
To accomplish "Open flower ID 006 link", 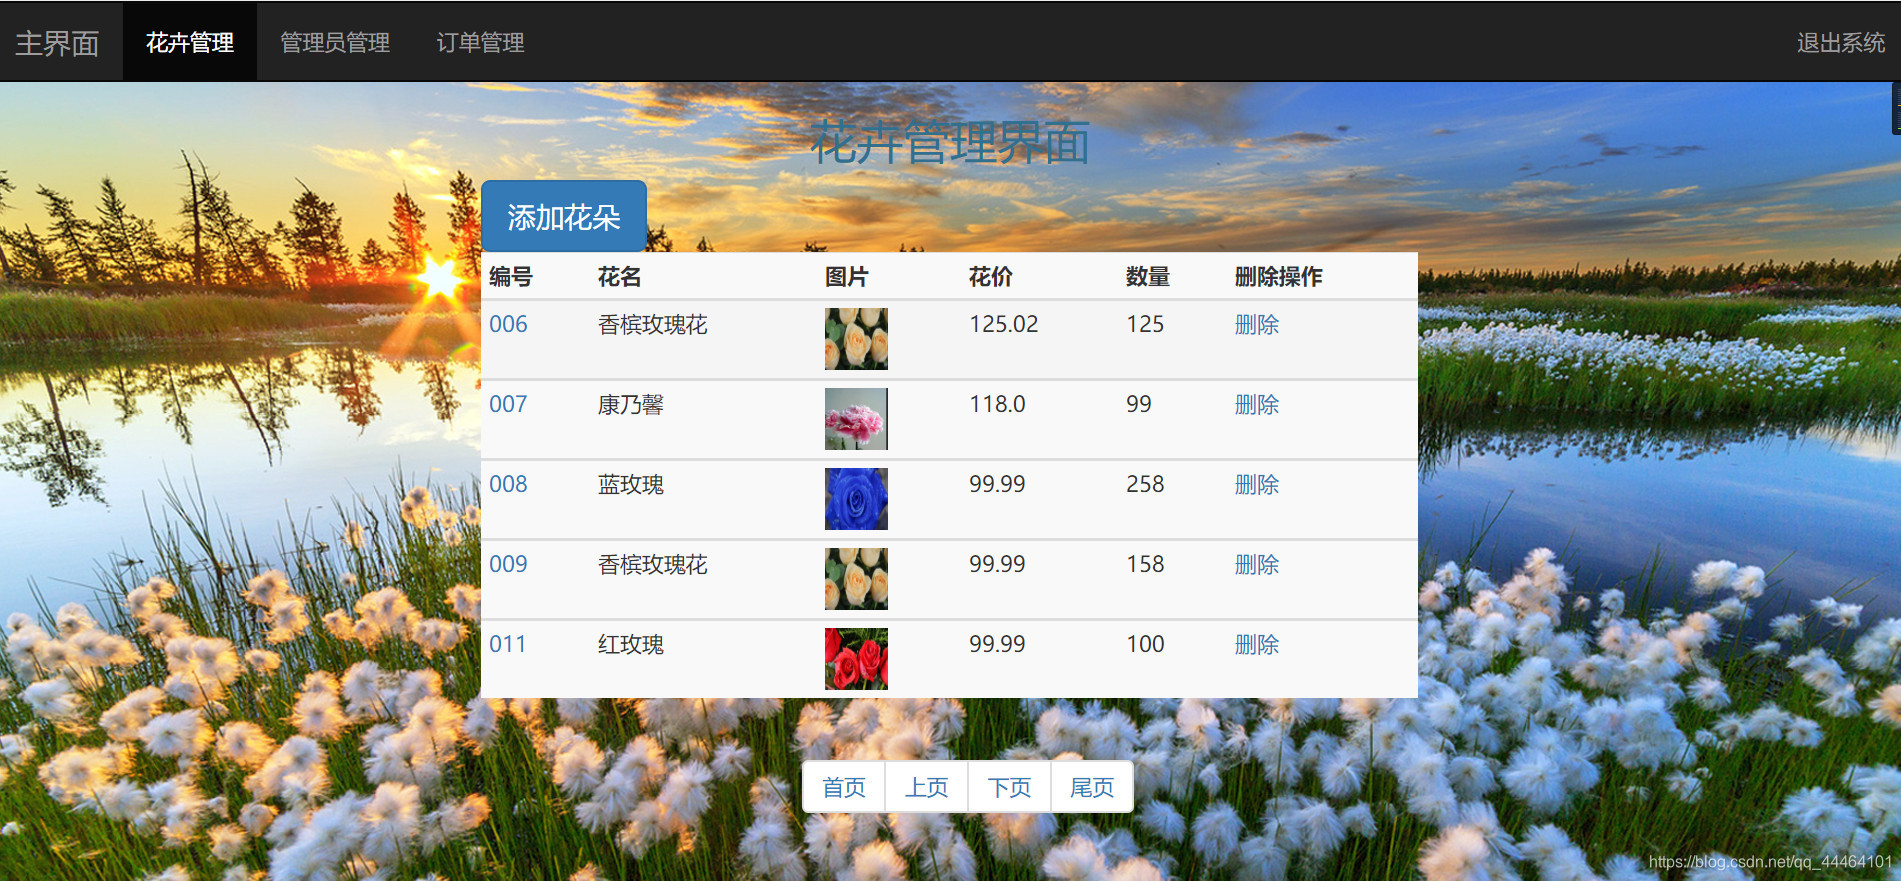I will 508,324.
